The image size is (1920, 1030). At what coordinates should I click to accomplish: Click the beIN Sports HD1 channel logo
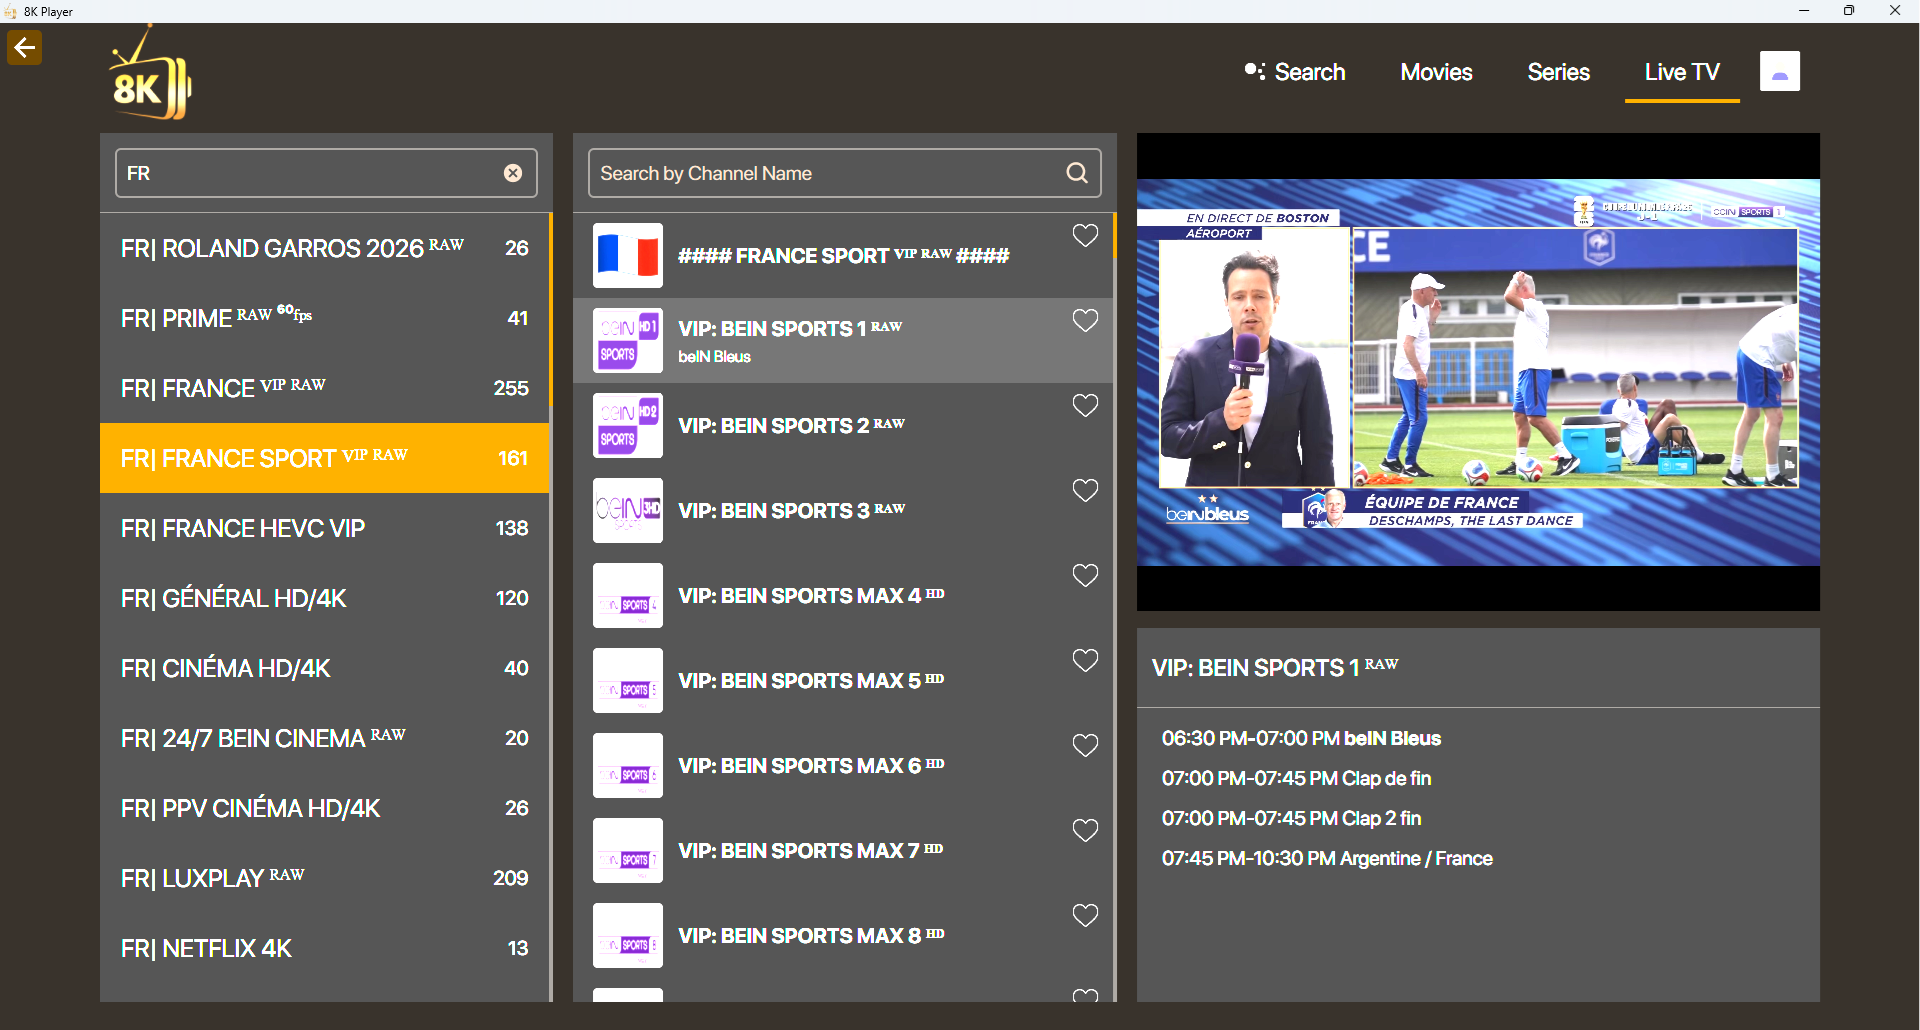(x=628, y=340)
